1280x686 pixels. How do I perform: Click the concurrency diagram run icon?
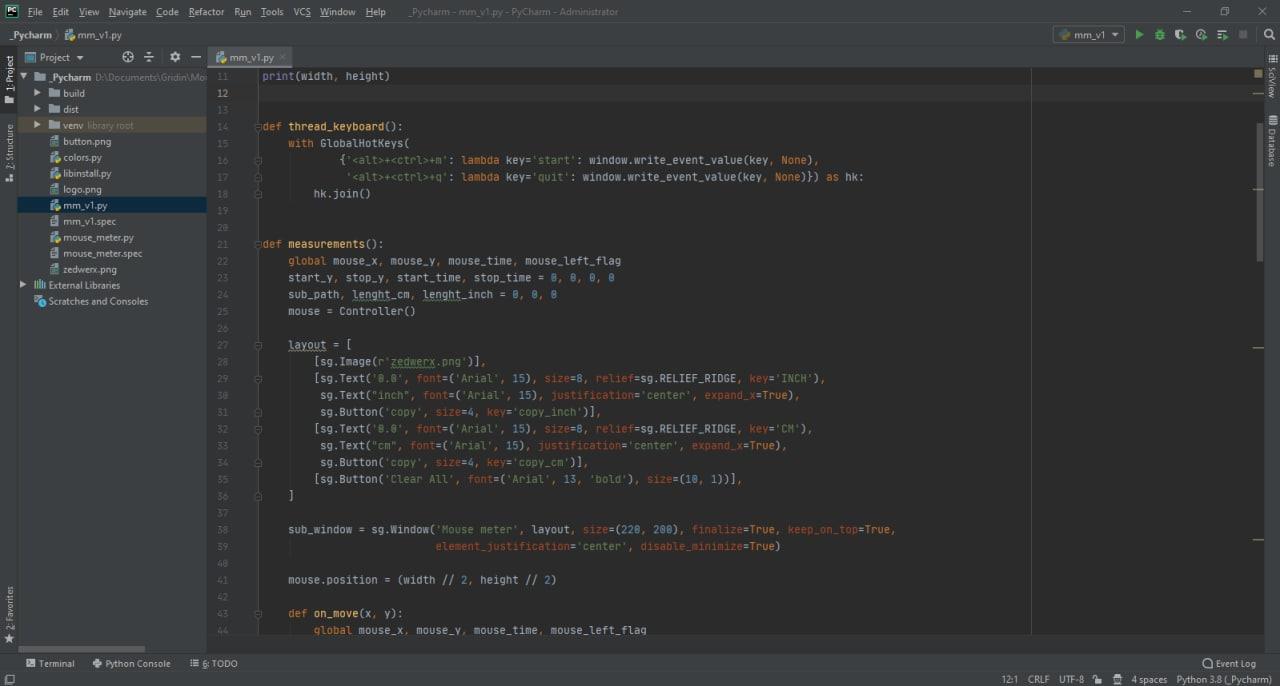coord(1223,35)
